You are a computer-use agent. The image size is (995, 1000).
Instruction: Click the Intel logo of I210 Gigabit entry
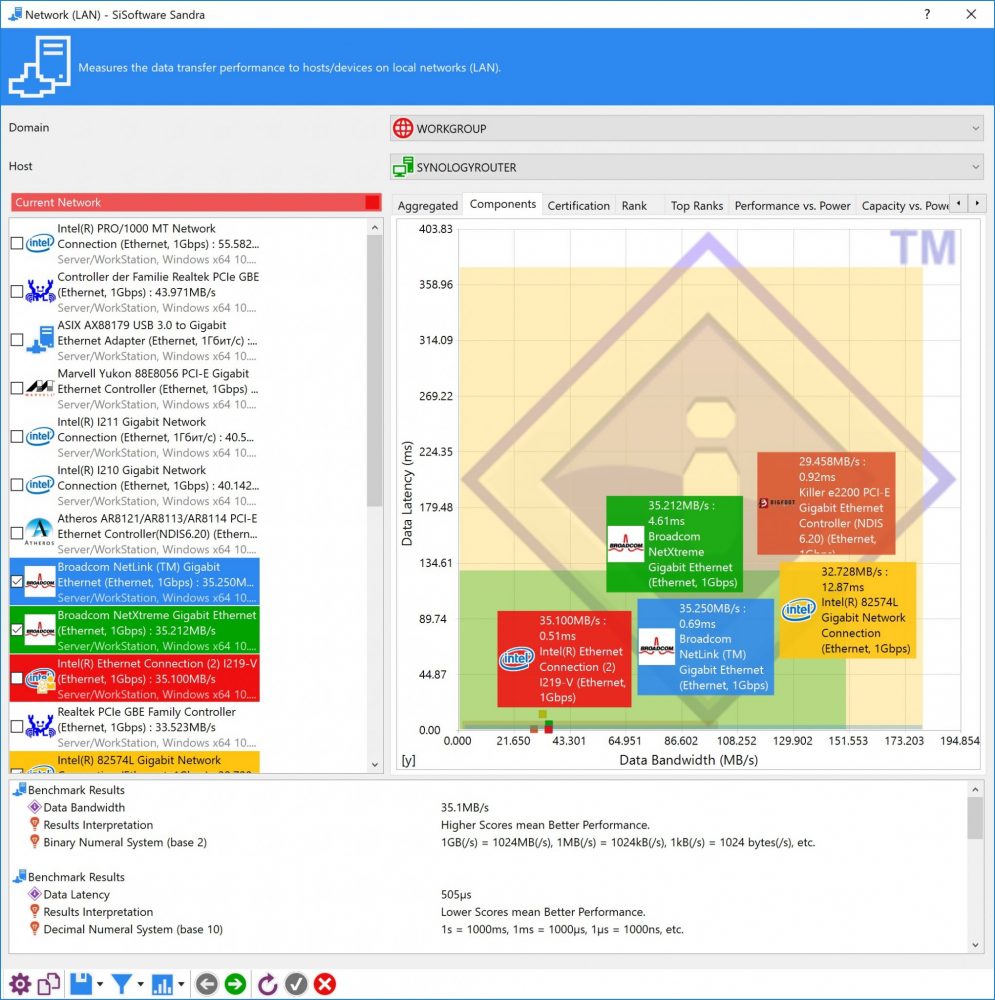[40, 485]
